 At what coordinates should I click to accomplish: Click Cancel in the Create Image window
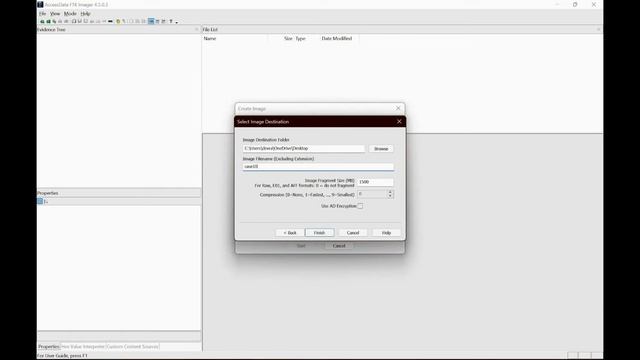pos(339,246)
